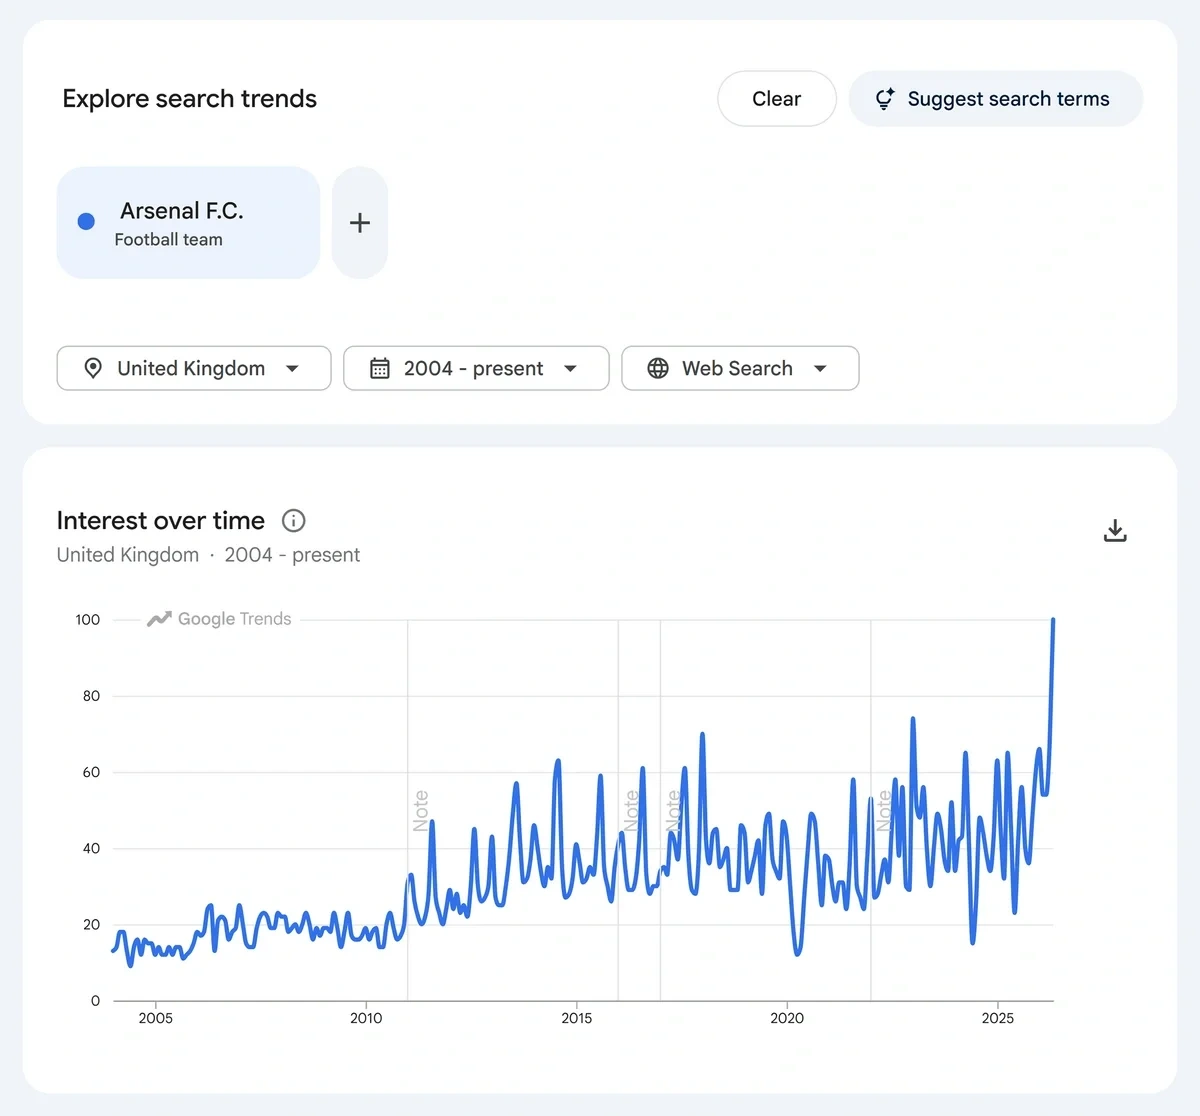Click the Note marker nearest 2017

pos(673,811)
